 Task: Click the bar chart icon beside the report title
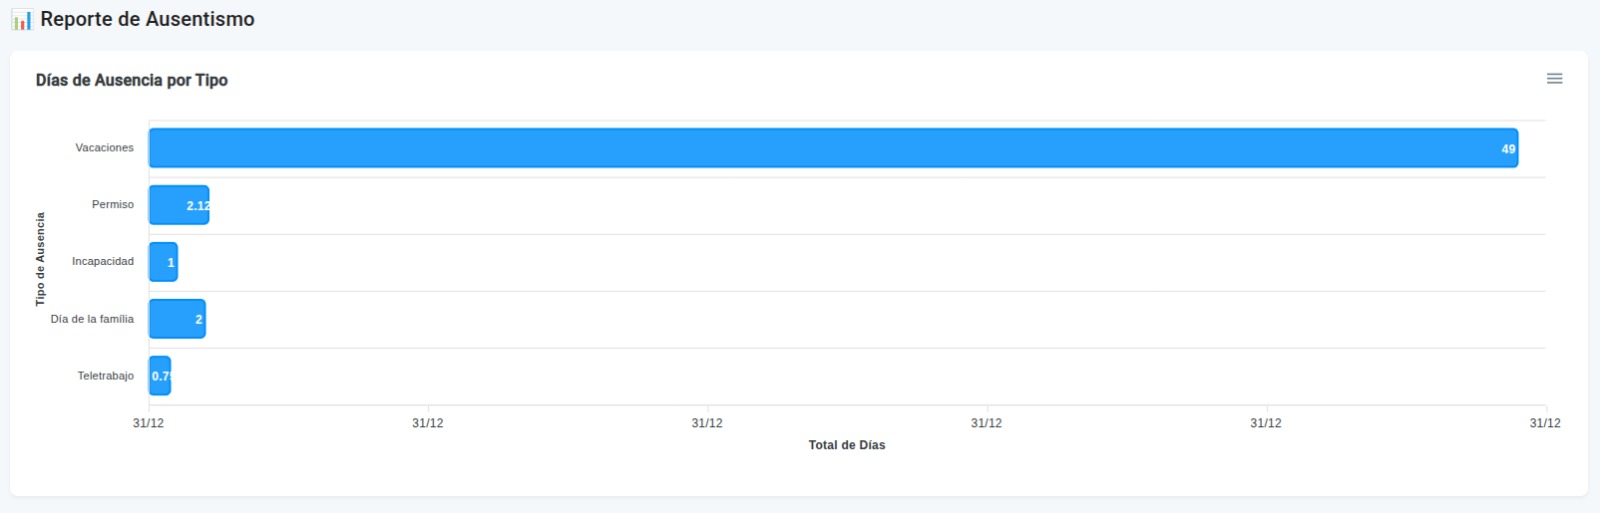(22, 20)
